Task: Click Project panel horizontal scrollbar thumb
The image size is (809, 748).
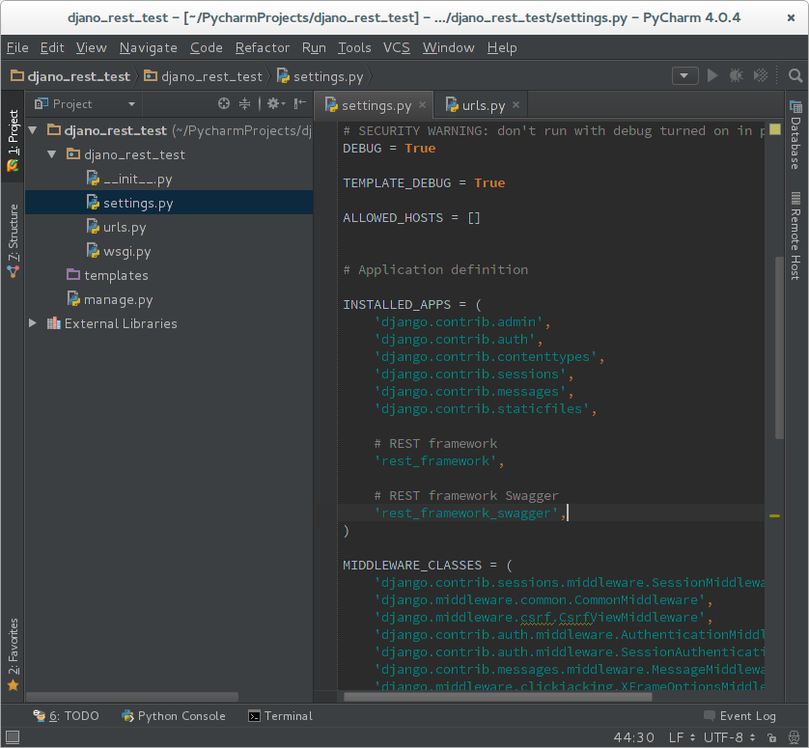Action: pyautogui.click(x=132, y=697)
